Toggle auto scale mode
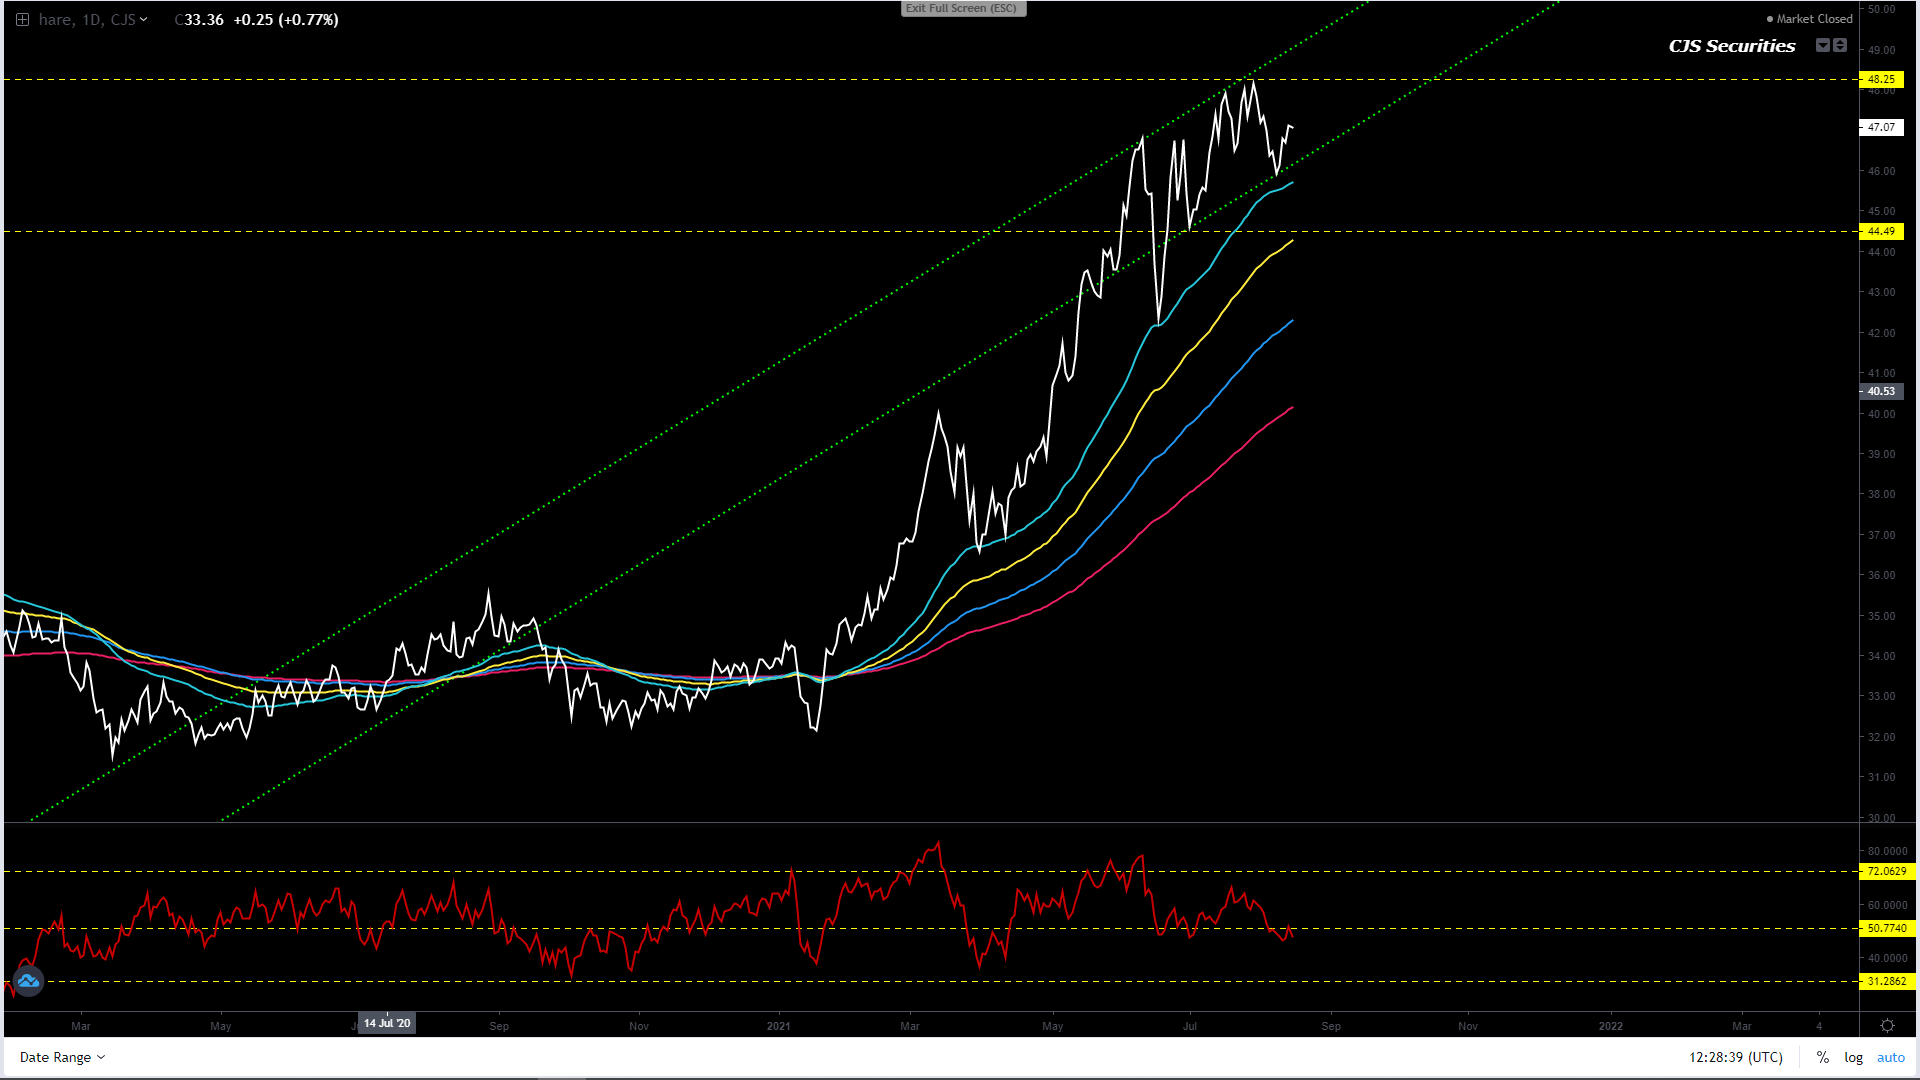 tap(1890, 1057)
